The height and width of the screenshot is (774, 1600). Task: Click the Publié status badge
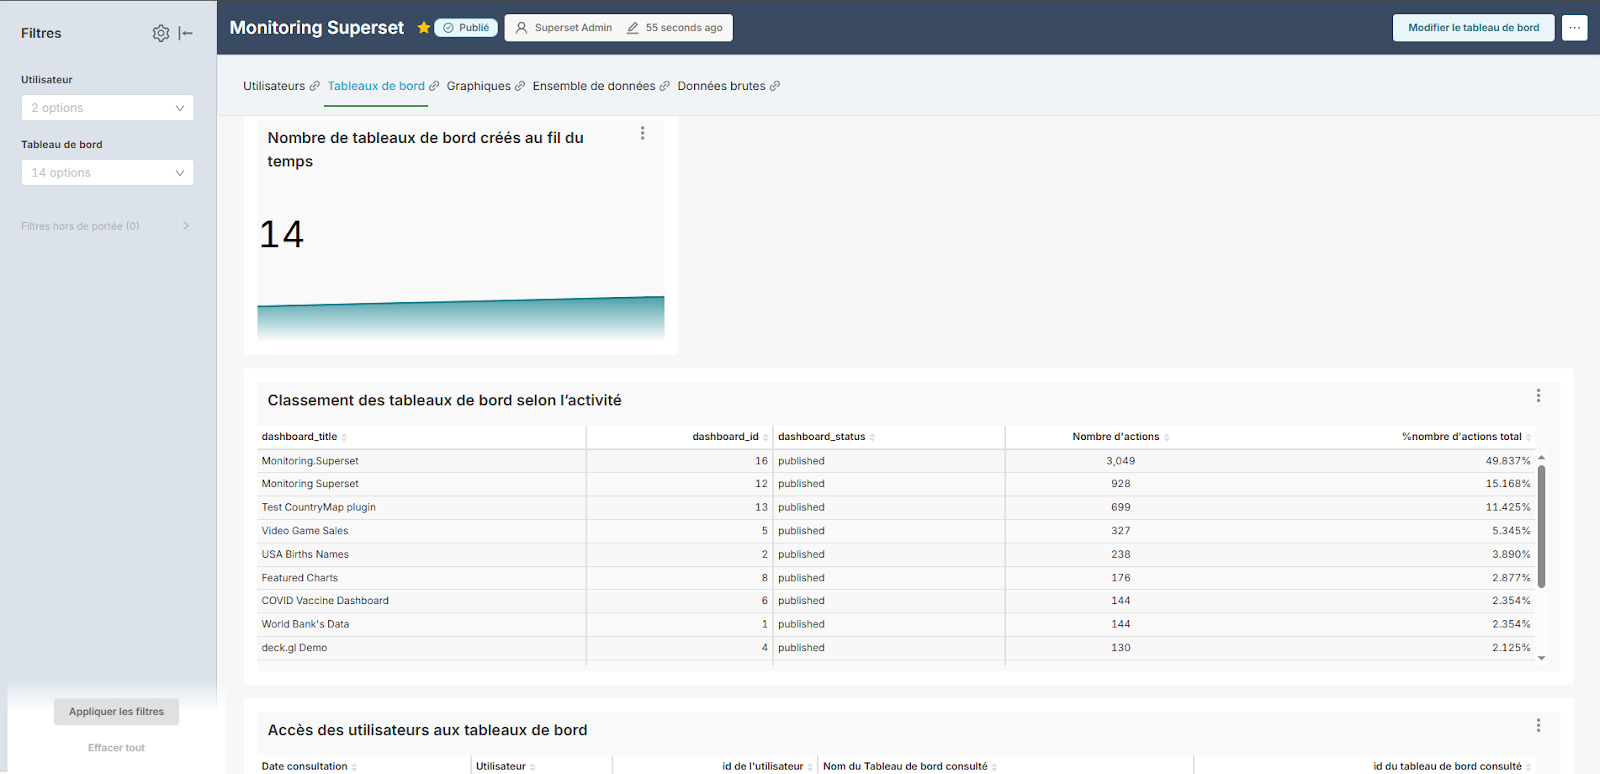466,28
